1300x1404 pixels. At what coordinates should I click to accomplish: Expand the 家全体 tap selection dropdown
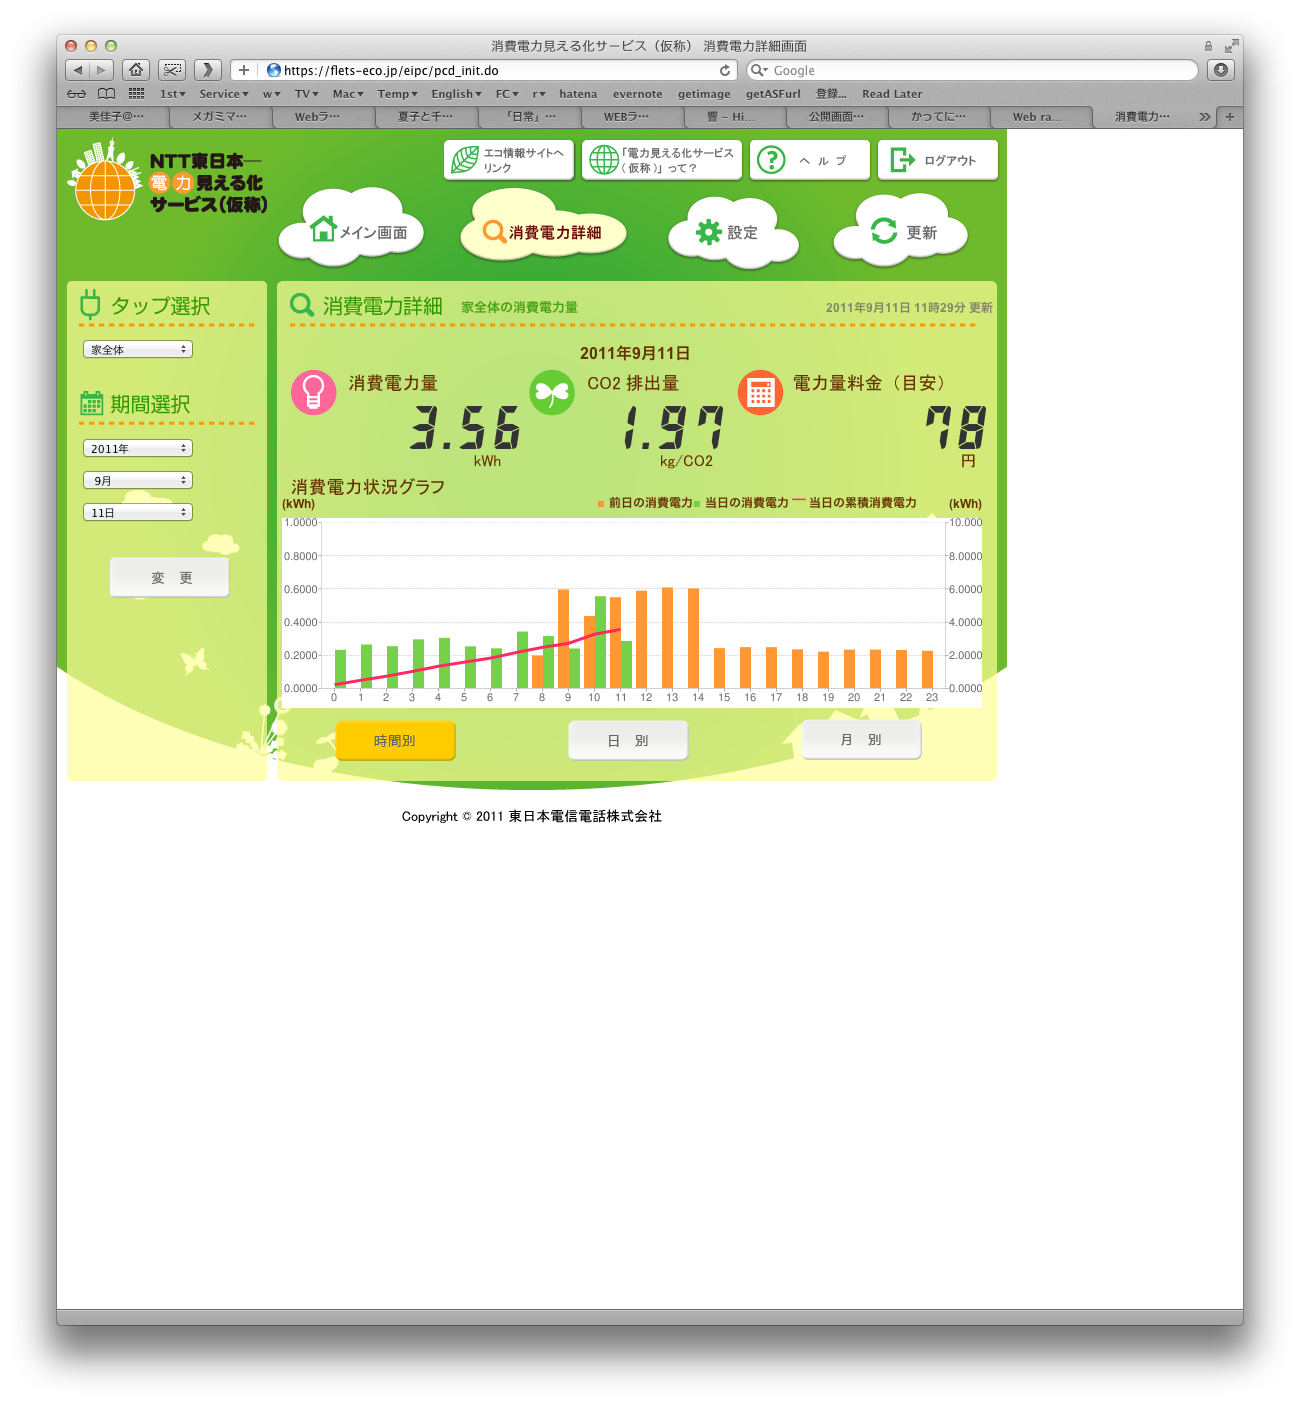(x=137, y=350)
